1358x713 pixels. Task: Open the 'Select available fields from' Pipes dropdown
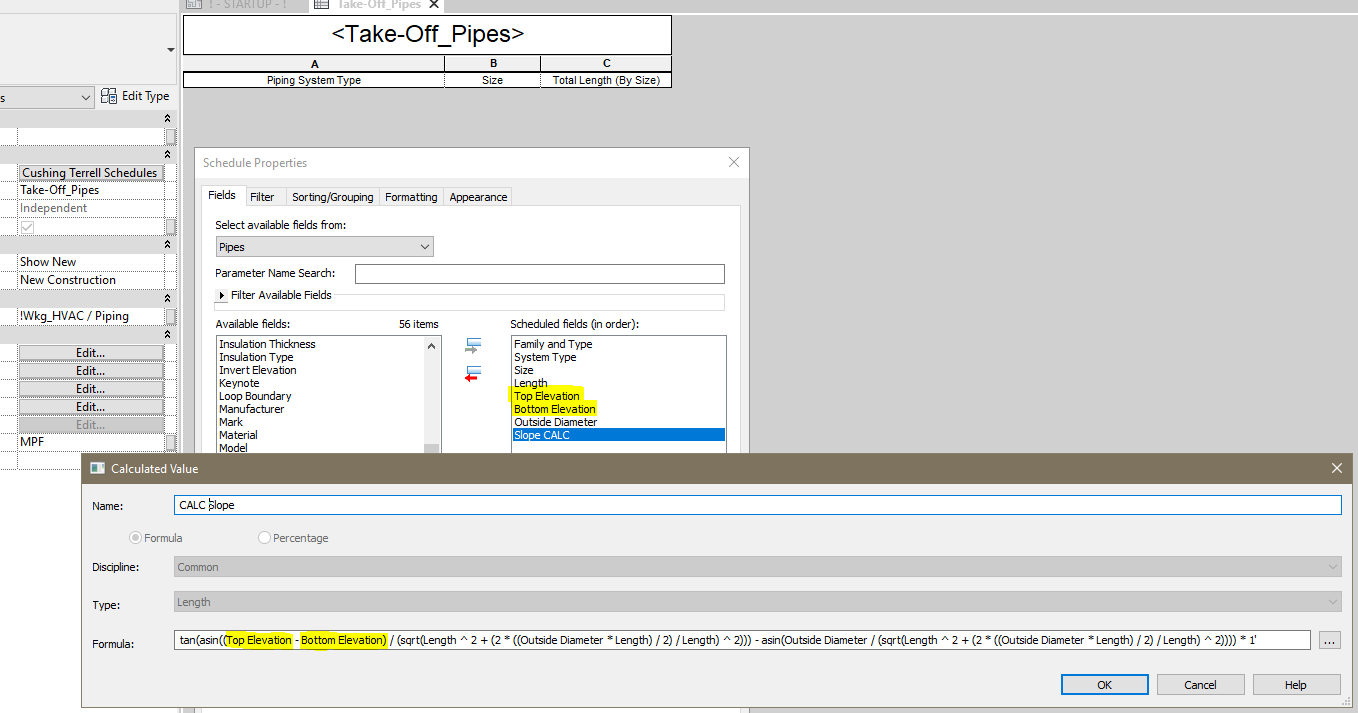coord(325,247)
